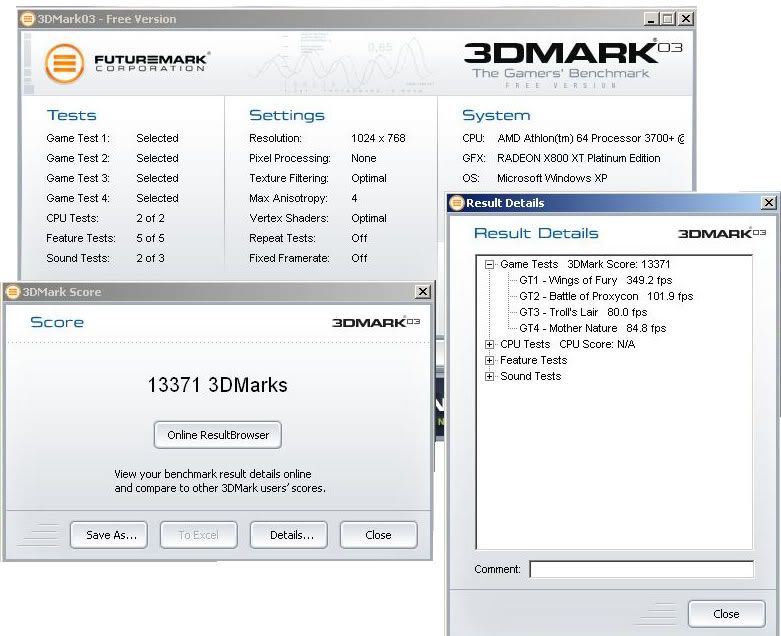Viewport: 781px width, 636px height.
Task: Expand the CPU Tests tree node
Action: pyautogui.click(x=490, y=344)
